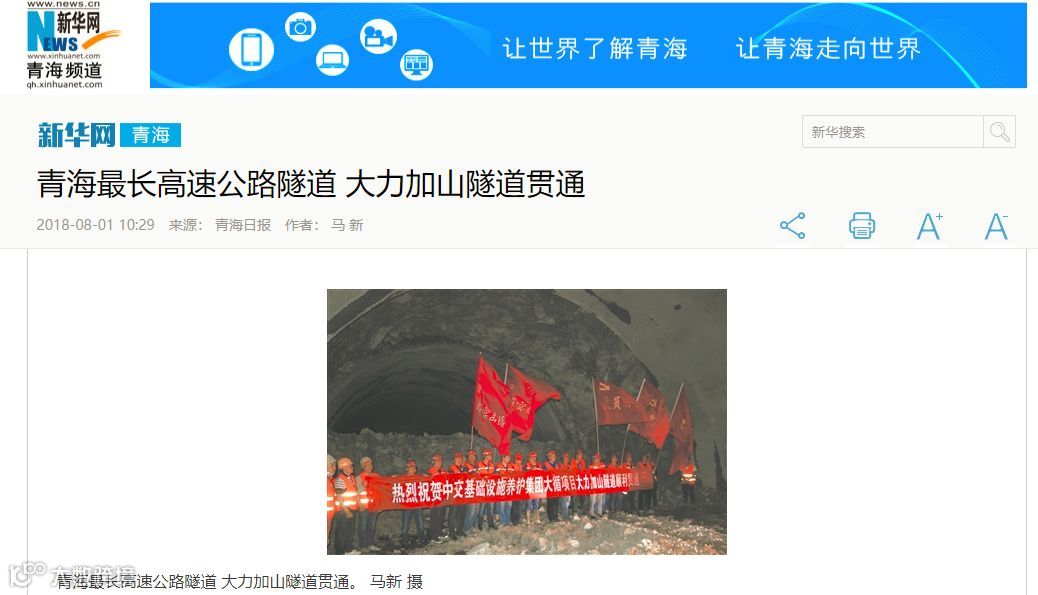Decrease font size with A- icon
Viewport: 1038px width, 595px height.
pyautogui.click(x=996, y=226)
